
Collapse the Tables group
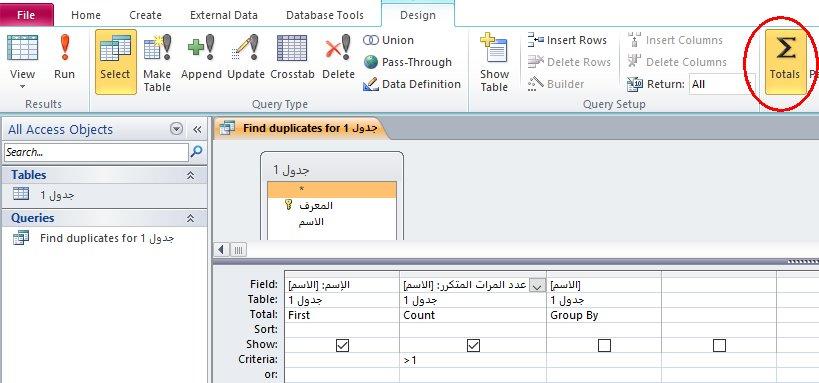(x=191, y=176)
